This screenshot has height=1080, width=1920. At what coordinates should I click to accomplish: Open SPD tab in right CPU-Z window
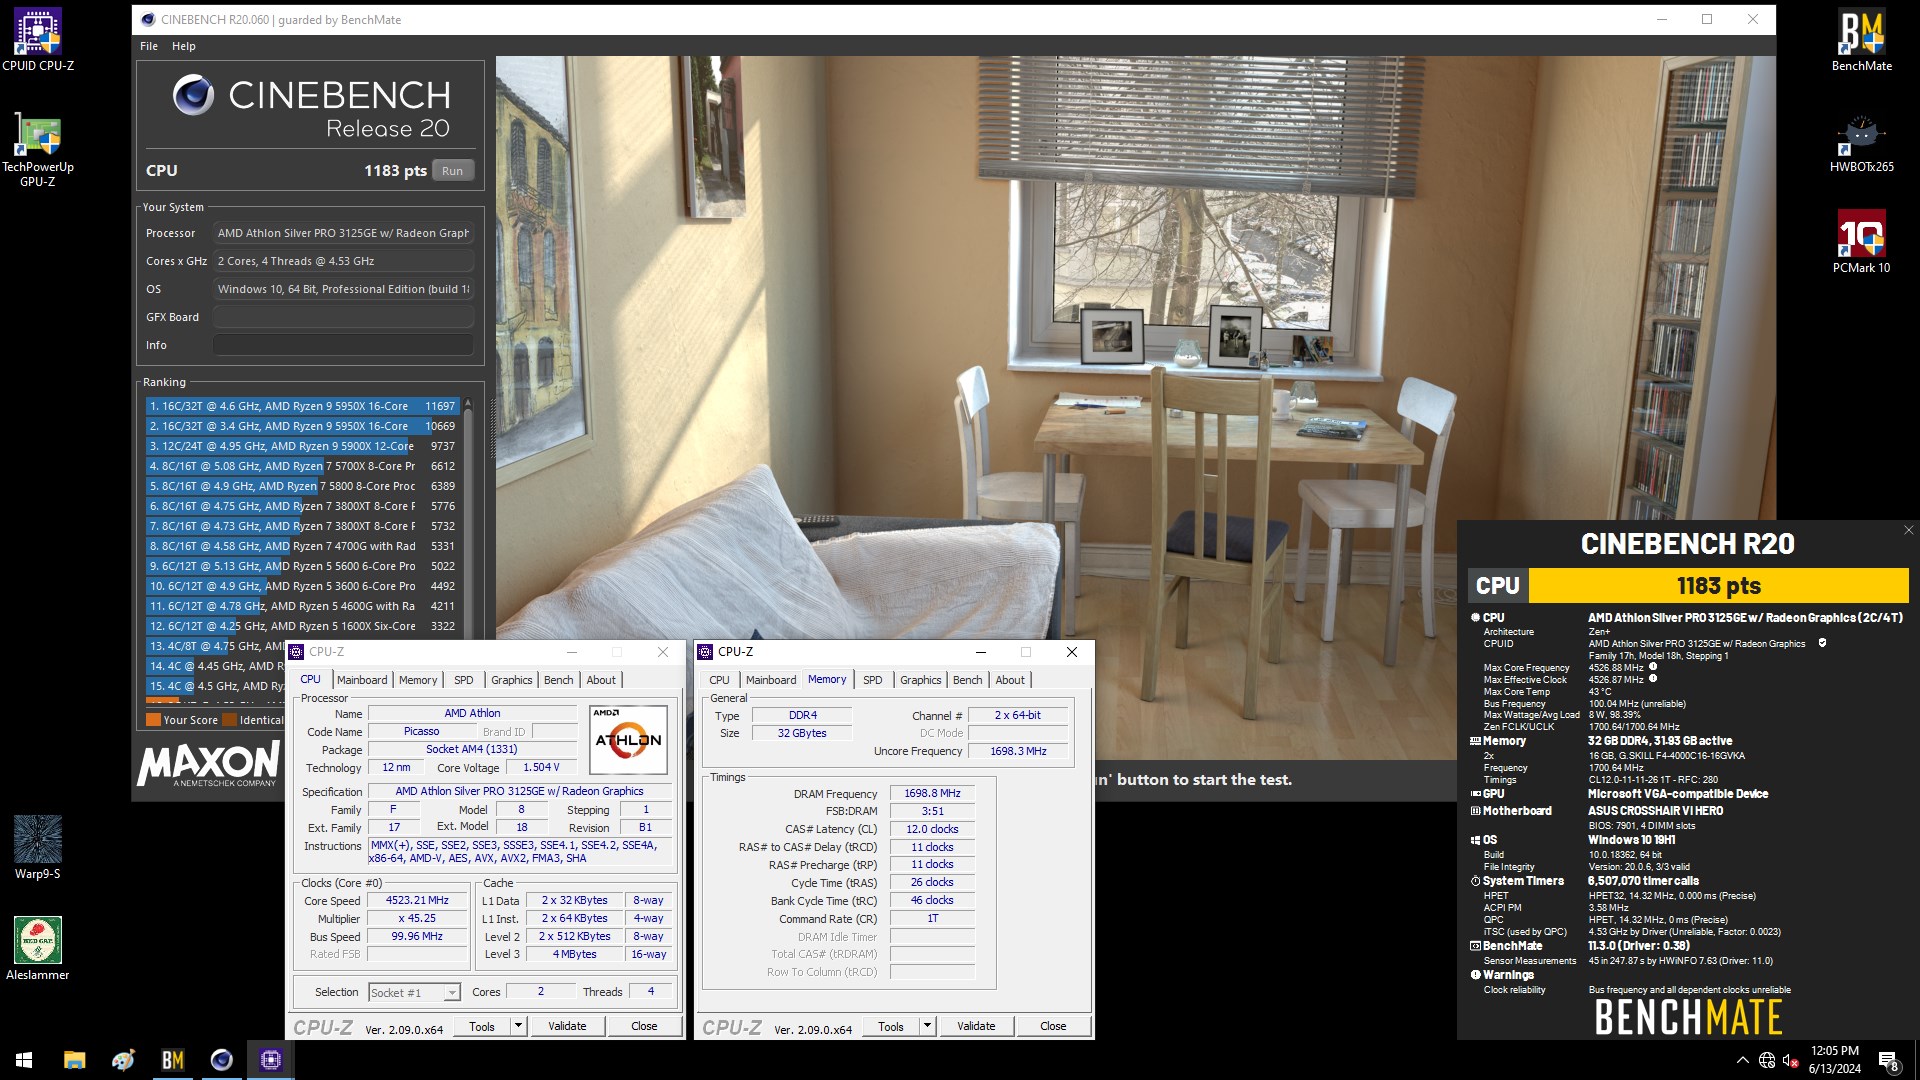coord(873,680)
